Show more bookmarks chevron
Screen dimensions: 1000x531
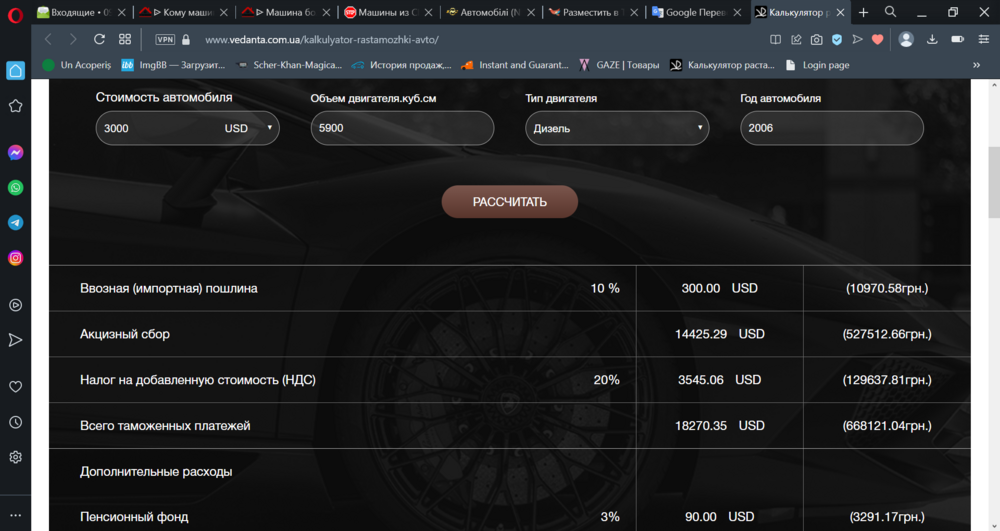(x=976, y=65)
